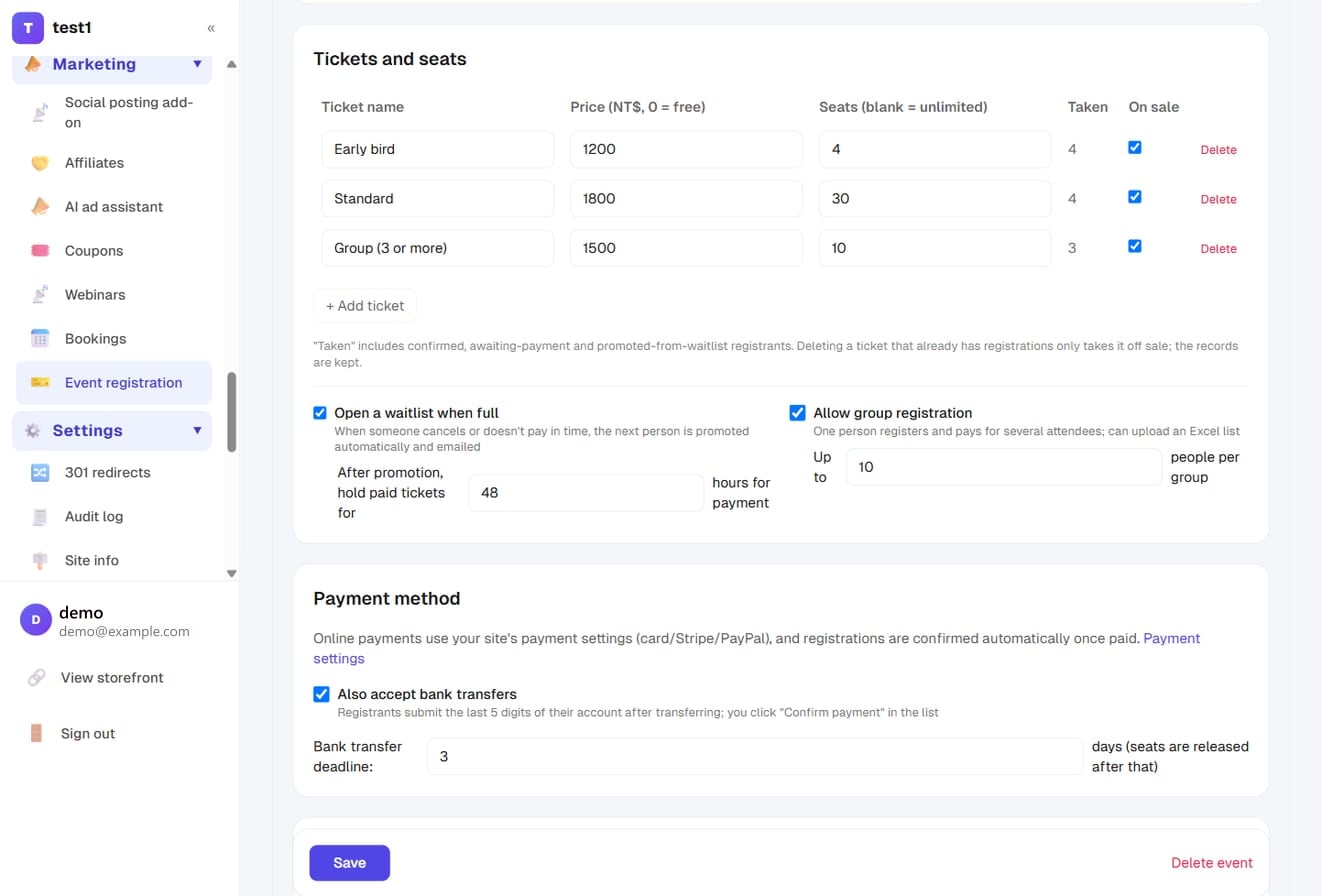Delete the Early bird ticket
Screen dimensions: 1322x896
1218,150
